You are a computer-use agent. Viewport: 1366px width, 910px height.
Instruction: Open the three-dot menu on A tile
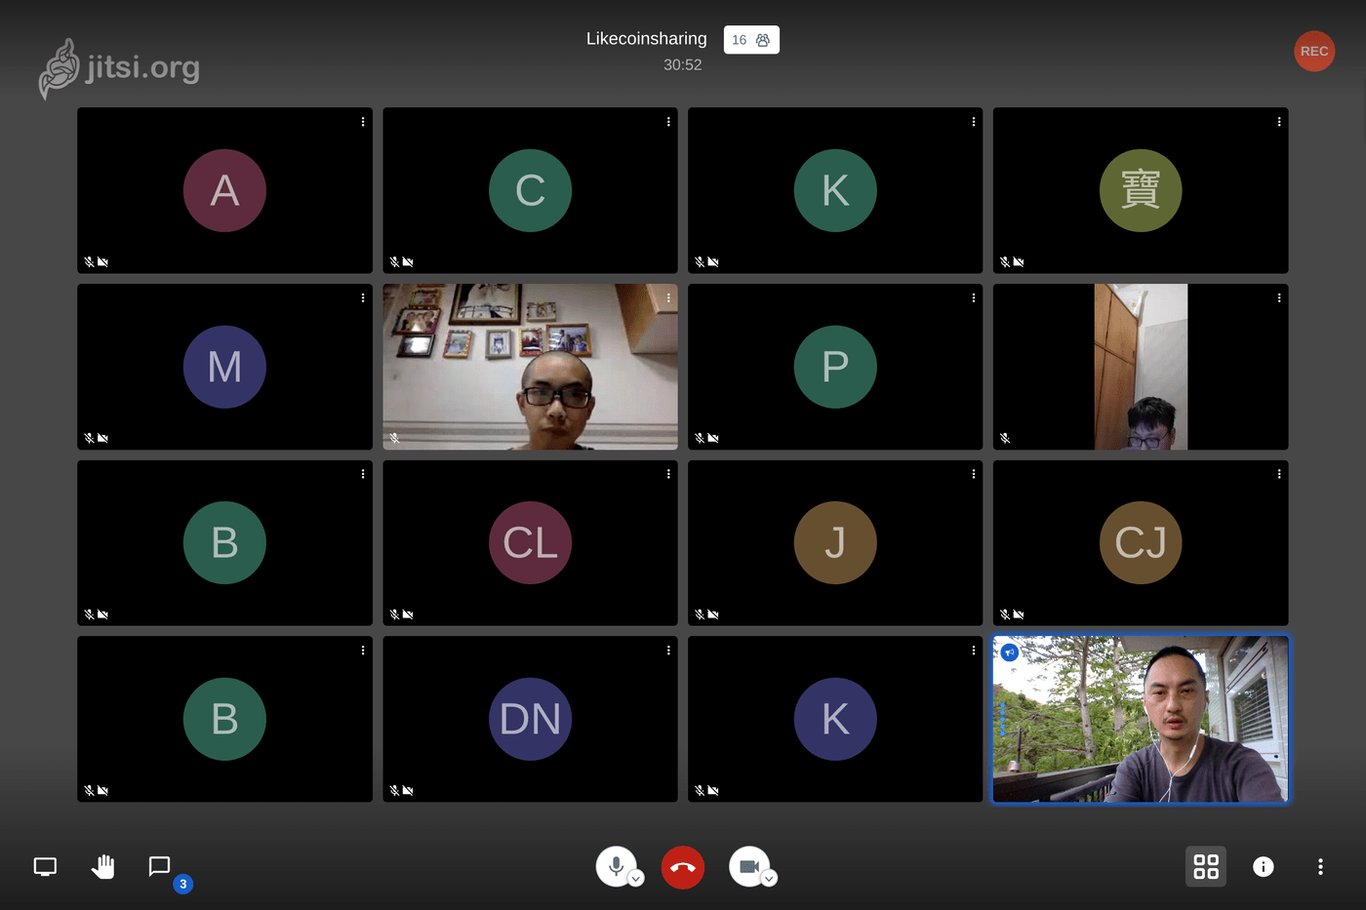(x=363, y=122)
